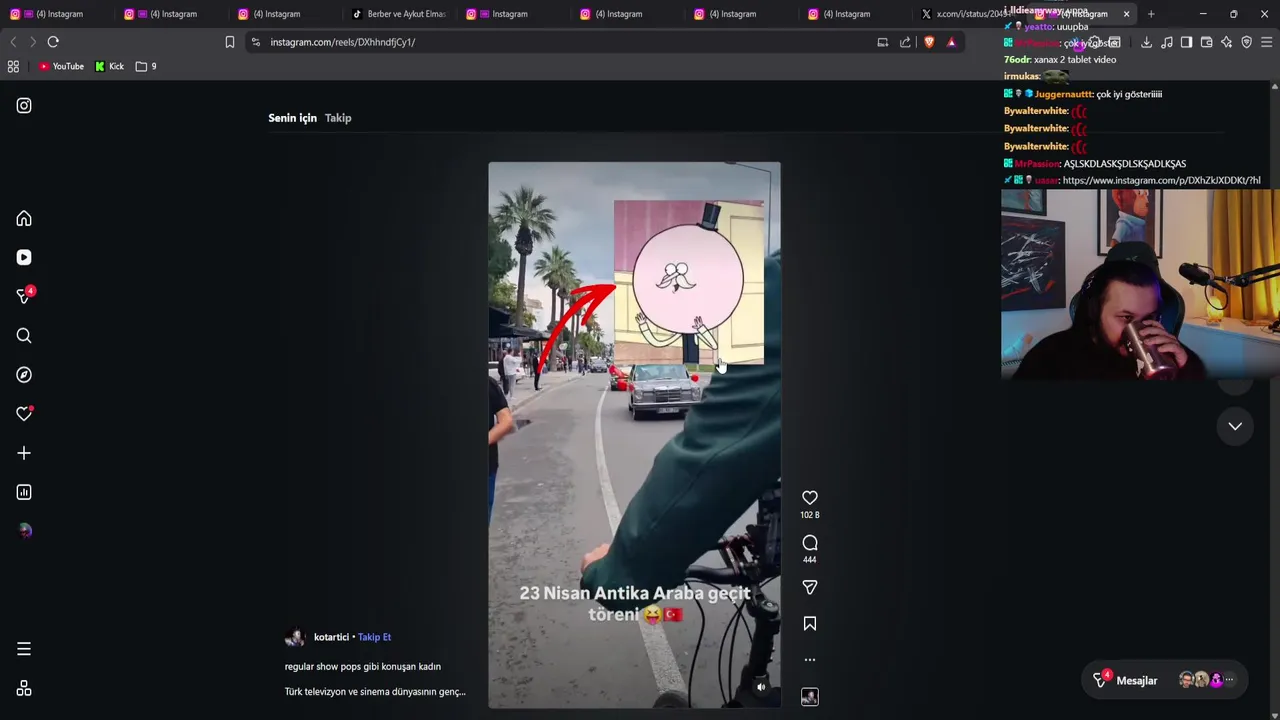Click the 444 comment count

pos(810,560)
